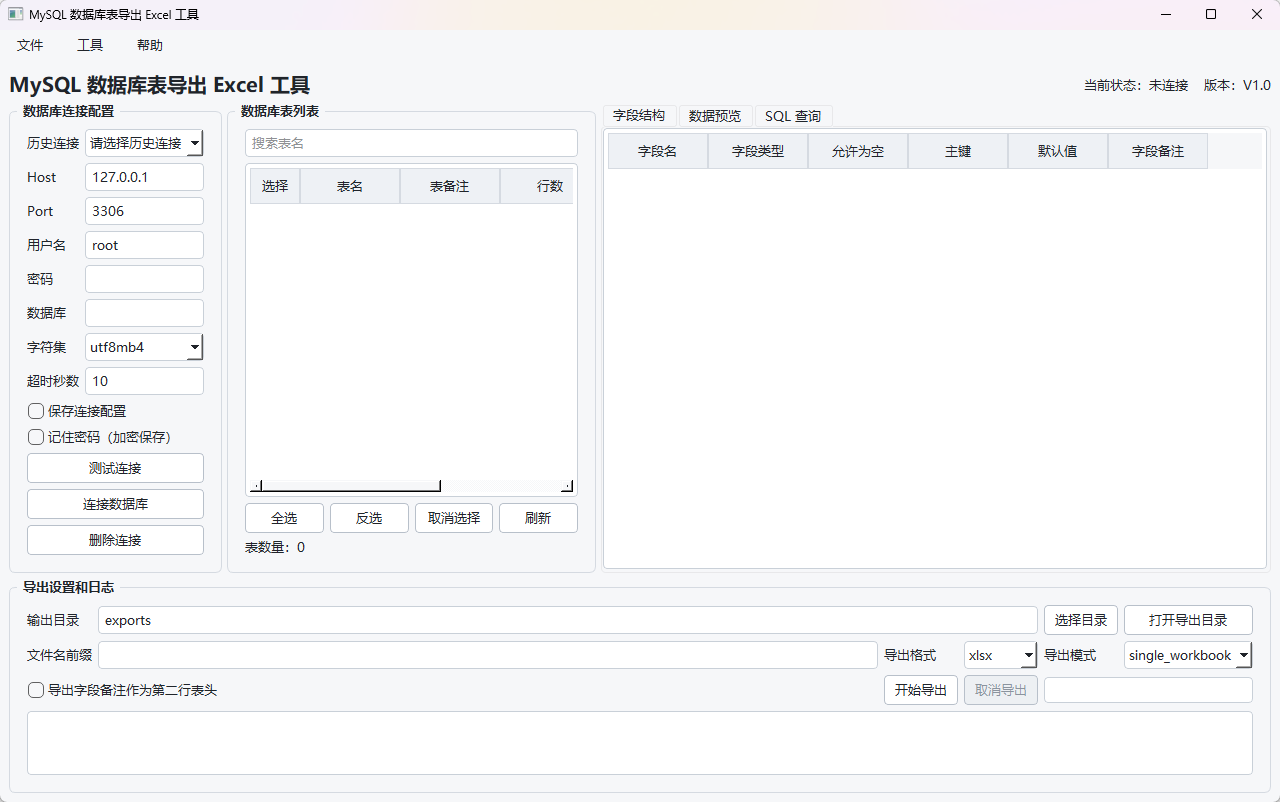Focus the Port input field
The width and height of the screenshot is (1280, 802).
tap(144, 211)
